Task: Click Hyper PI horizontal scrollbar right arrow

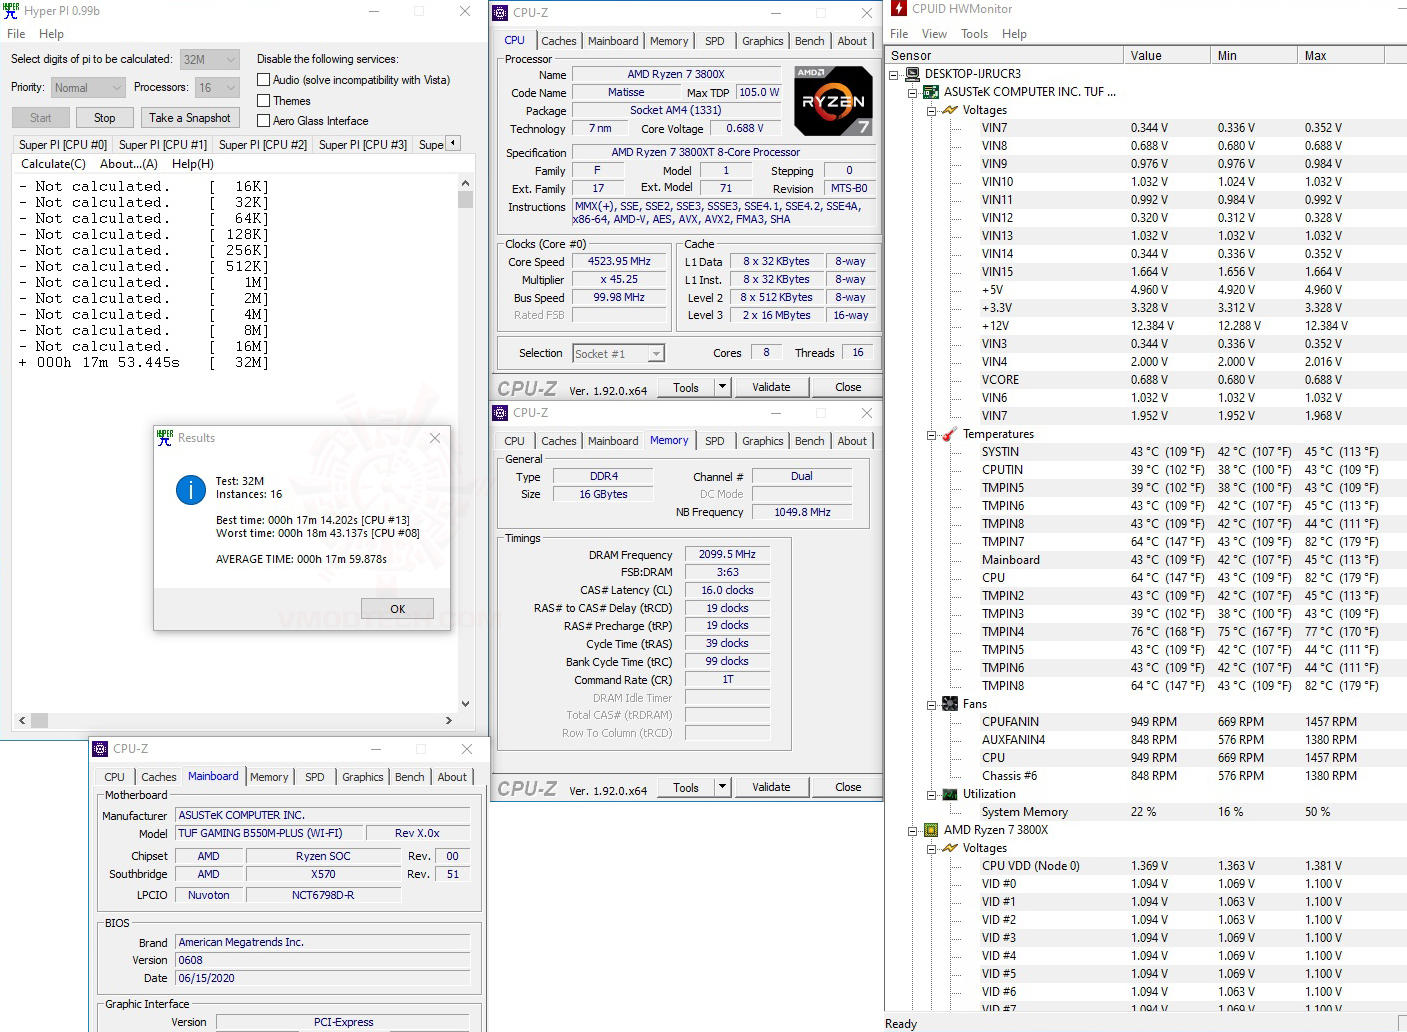Action: click(x=448, y=720)
